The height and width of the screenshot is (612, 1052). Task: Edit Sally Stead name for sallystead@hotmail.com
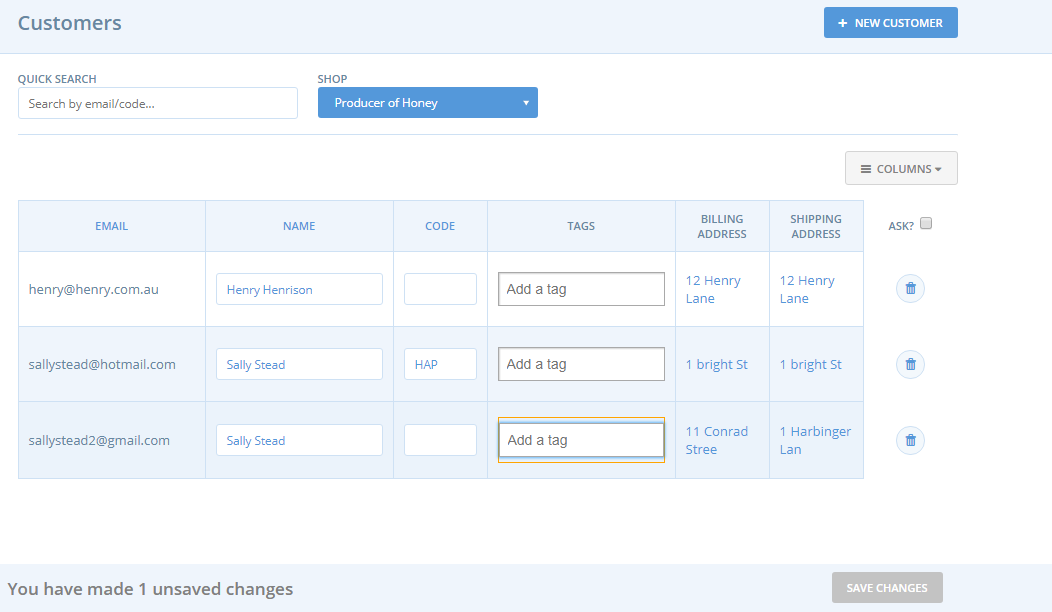(x=299, y=364)
